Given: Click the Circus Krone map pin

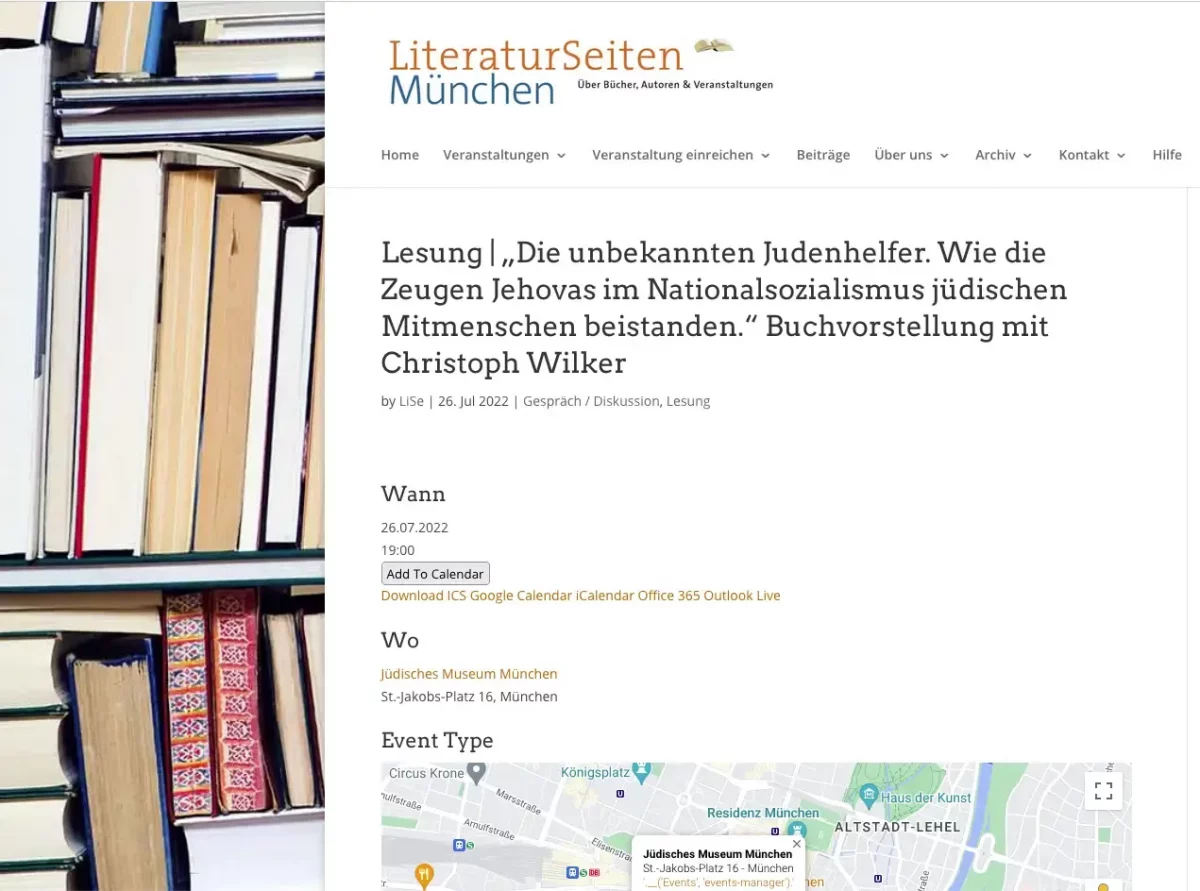Looking at the screenshot, I should pos(477,772).
